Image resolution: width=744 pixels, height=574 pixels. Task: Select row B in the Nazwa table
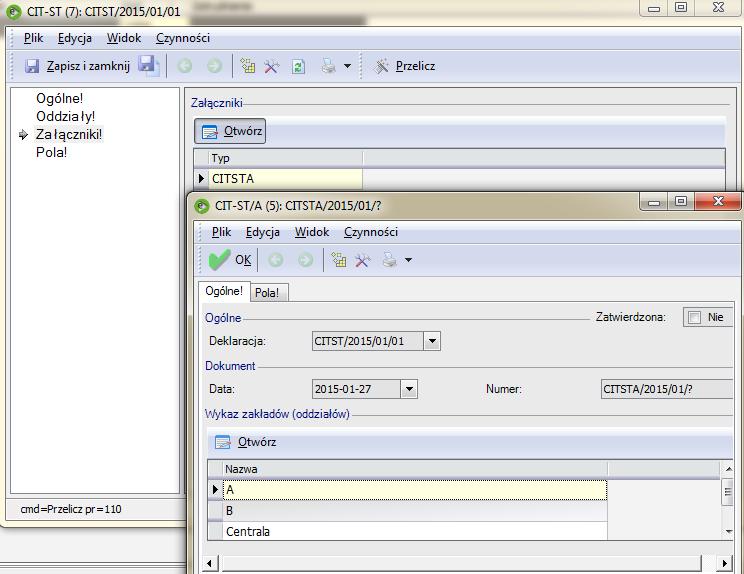[415, 511]
